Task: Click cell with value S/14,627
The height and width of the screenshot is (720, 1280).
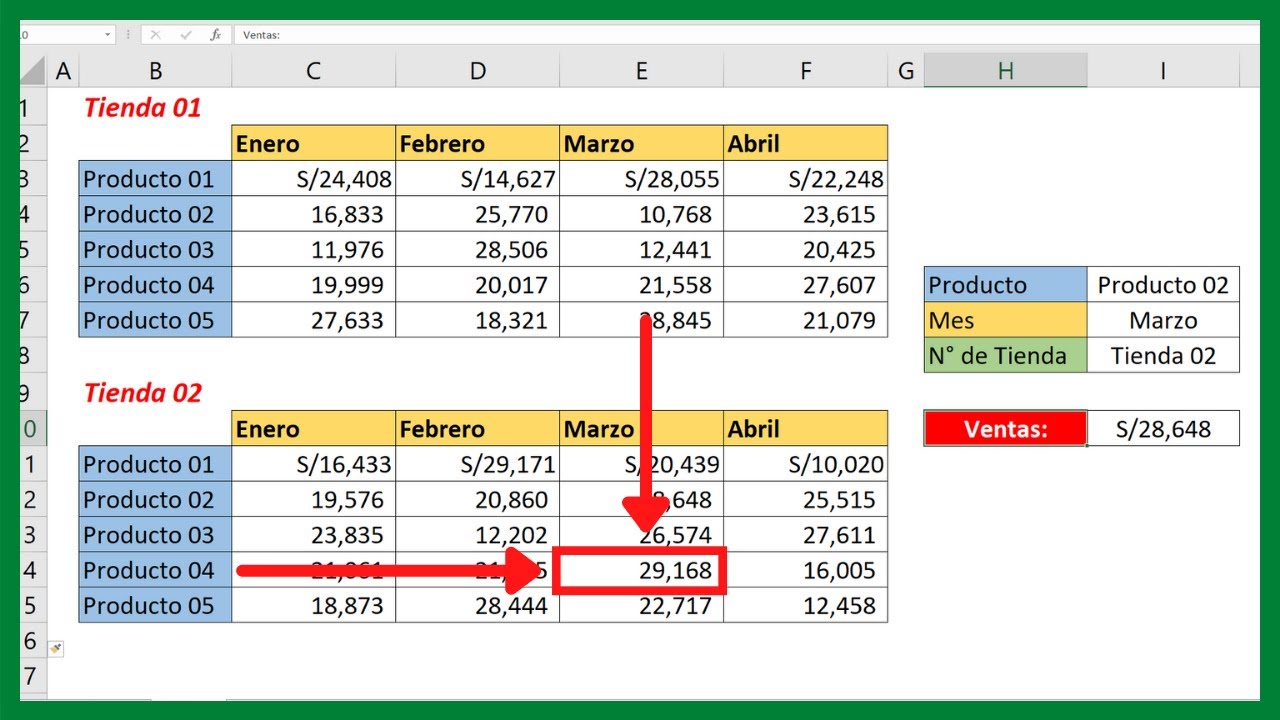Action: click(477, 179)
